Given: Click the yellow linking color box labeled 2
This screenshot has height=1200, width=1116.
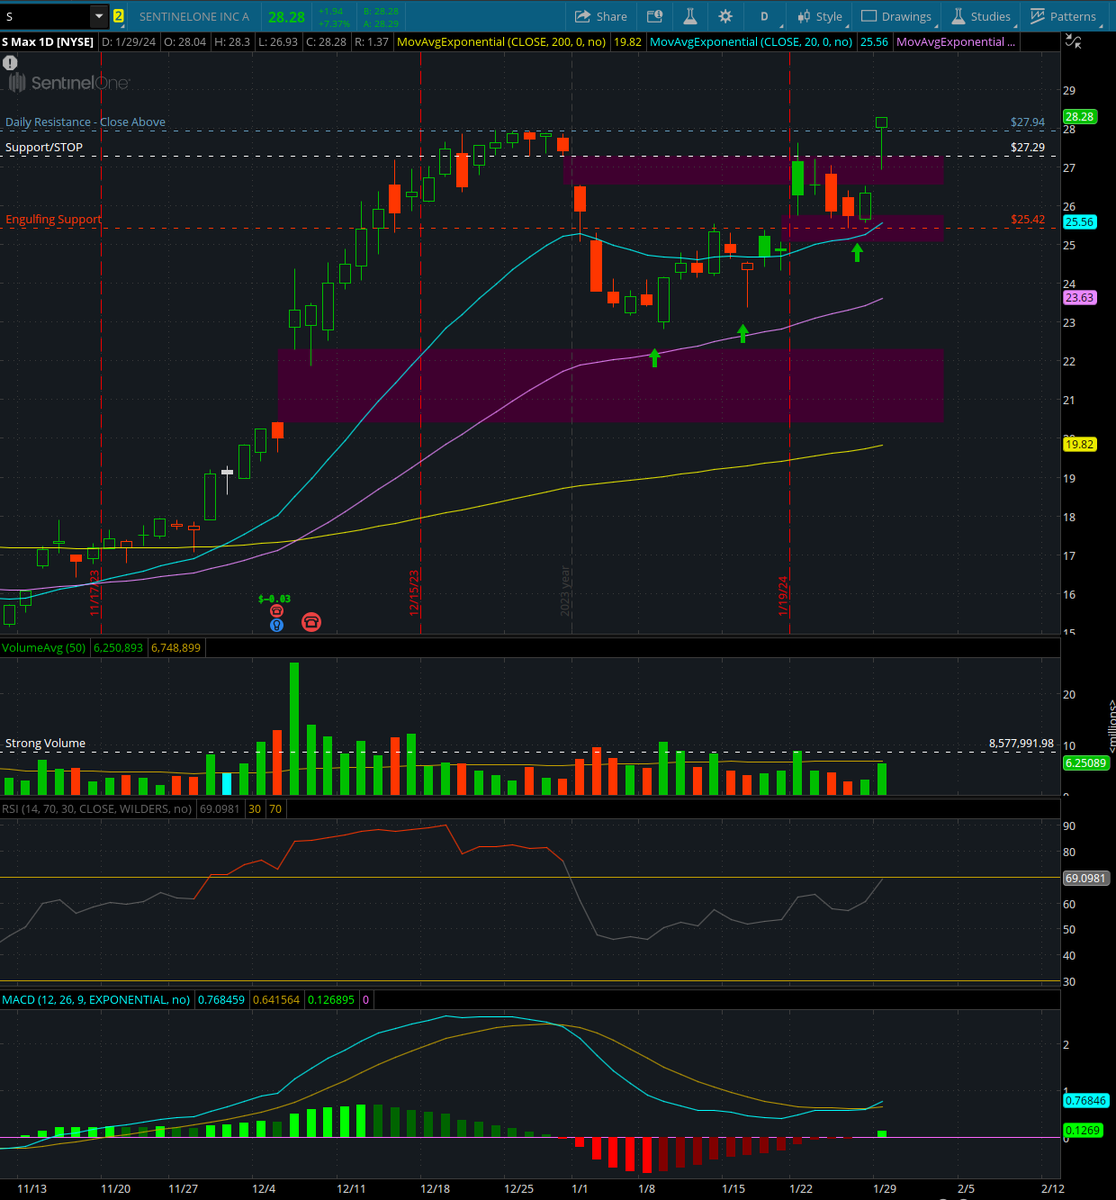Looking at the screenshot, I should click(x=119, y=16).
